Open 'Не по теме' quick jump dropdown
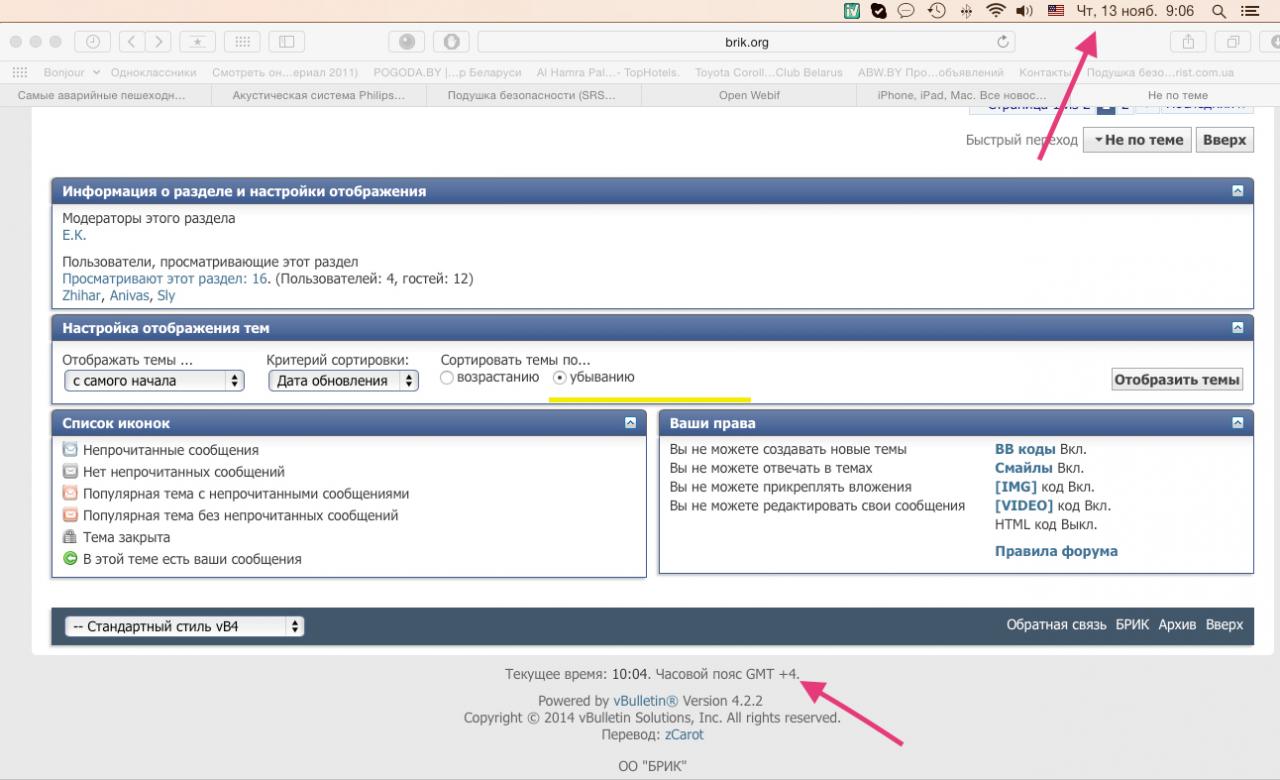The height and width of the screenshot is (780, 1280). (x=1138, y=140)
